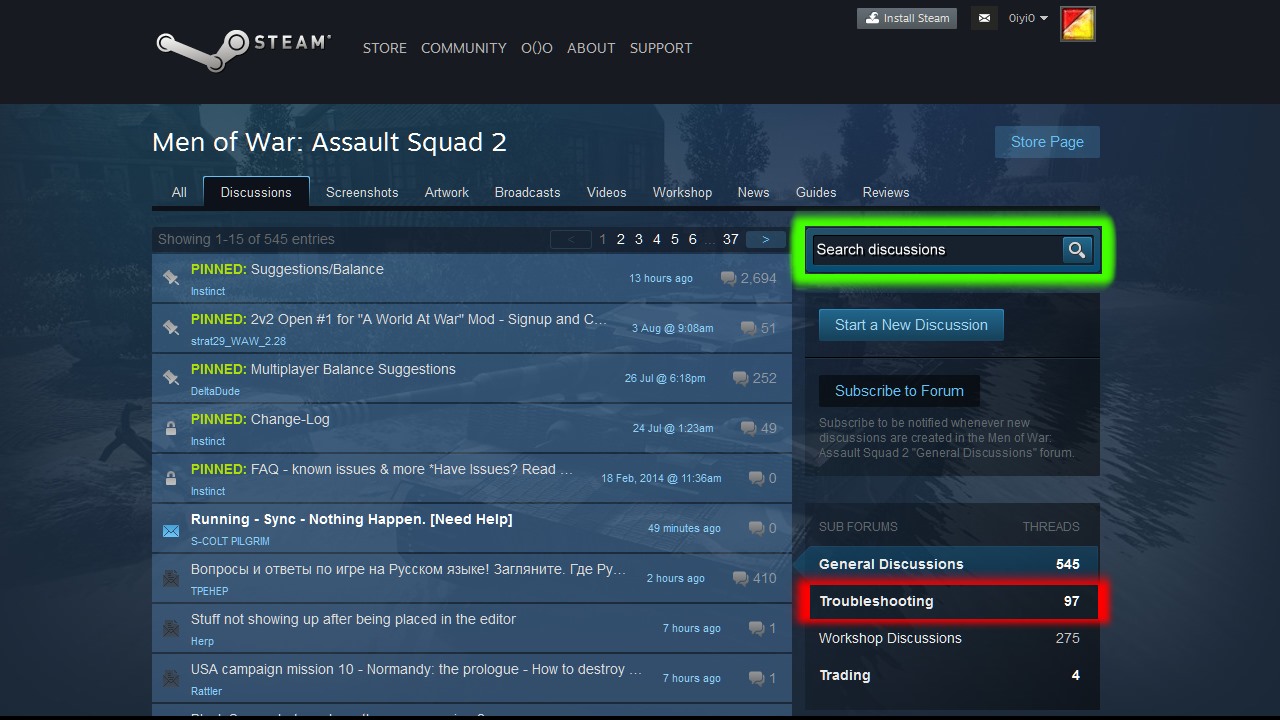This screenshot has width=1280, height=720.
Task: Click the pin icon beside Suggestions/Balance thread
Action: coord(171,278)
